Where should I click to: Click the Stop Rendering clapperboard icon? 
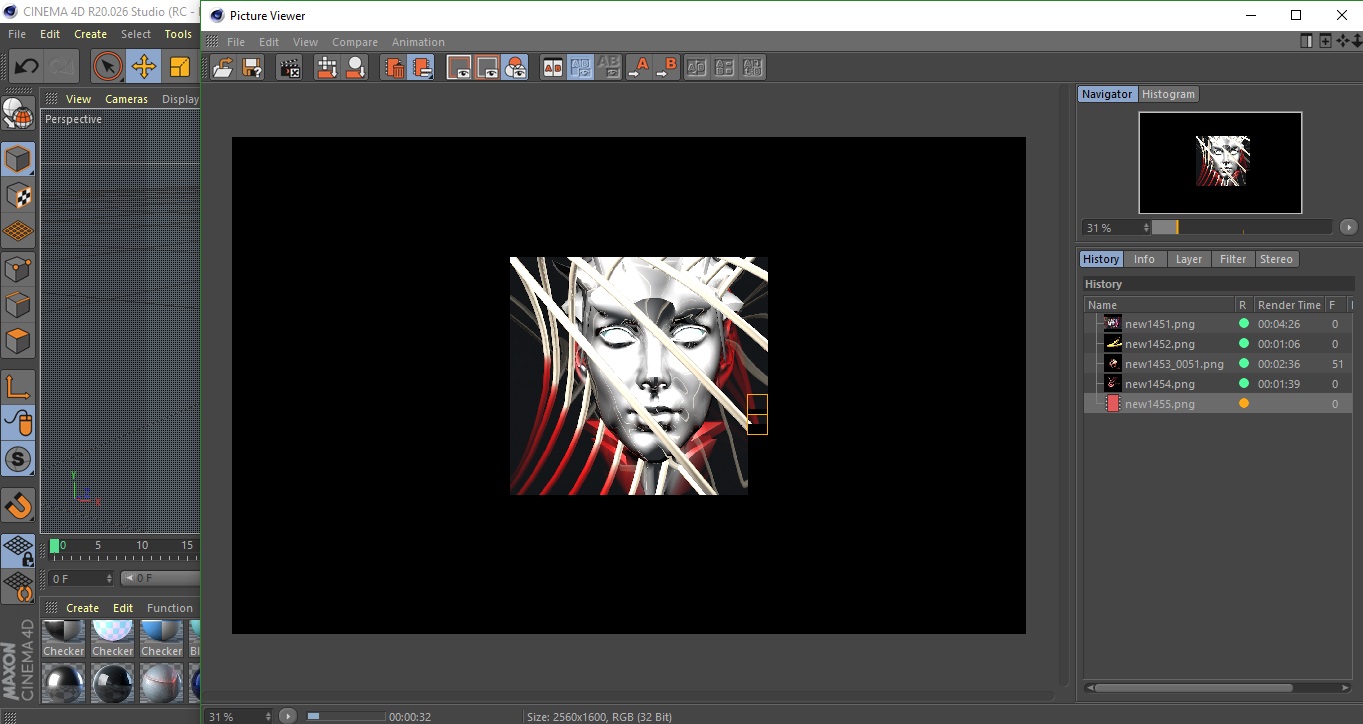pos(290,68)
